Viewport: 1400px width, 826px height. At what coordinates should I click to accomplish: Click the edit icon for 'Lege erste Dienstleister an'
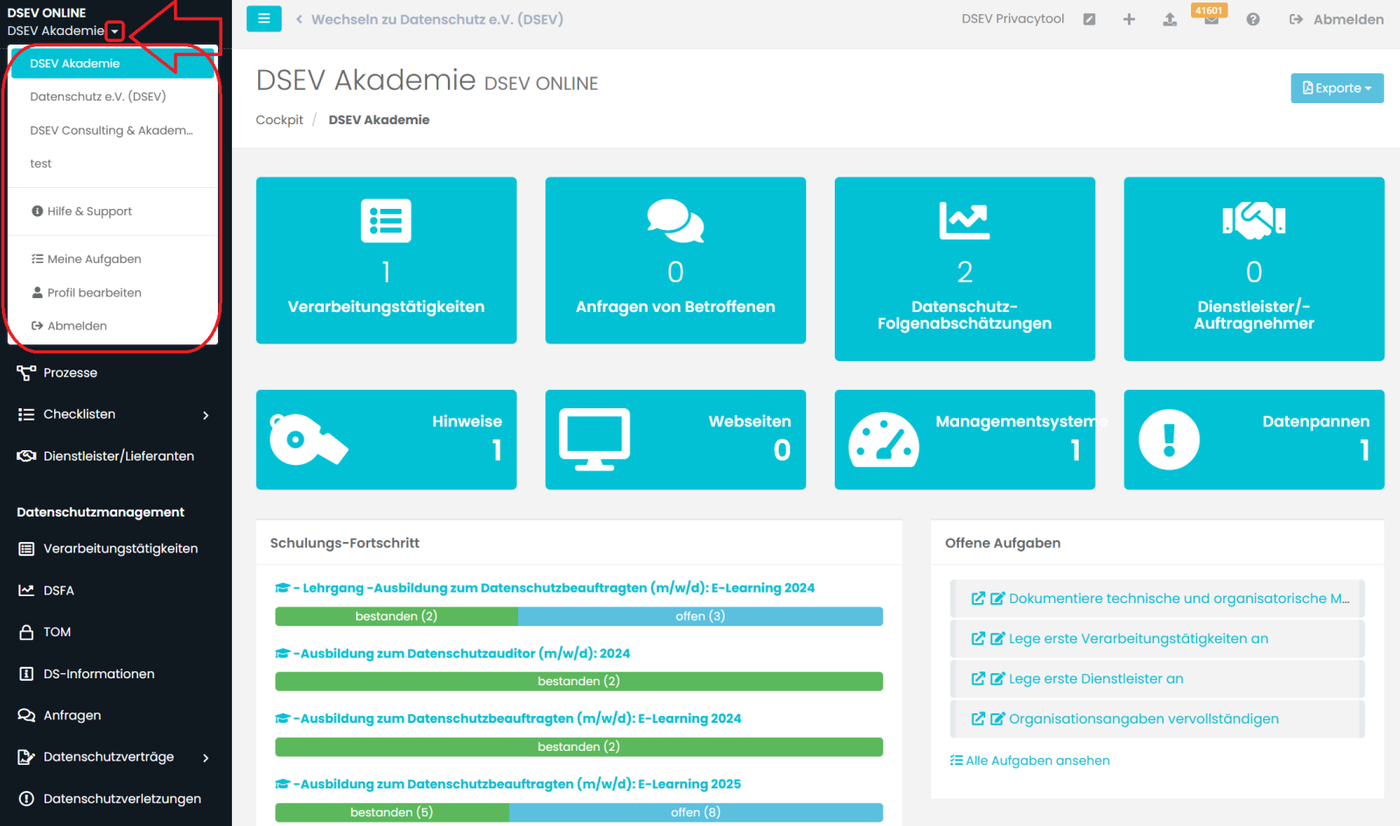pos(997,679)
